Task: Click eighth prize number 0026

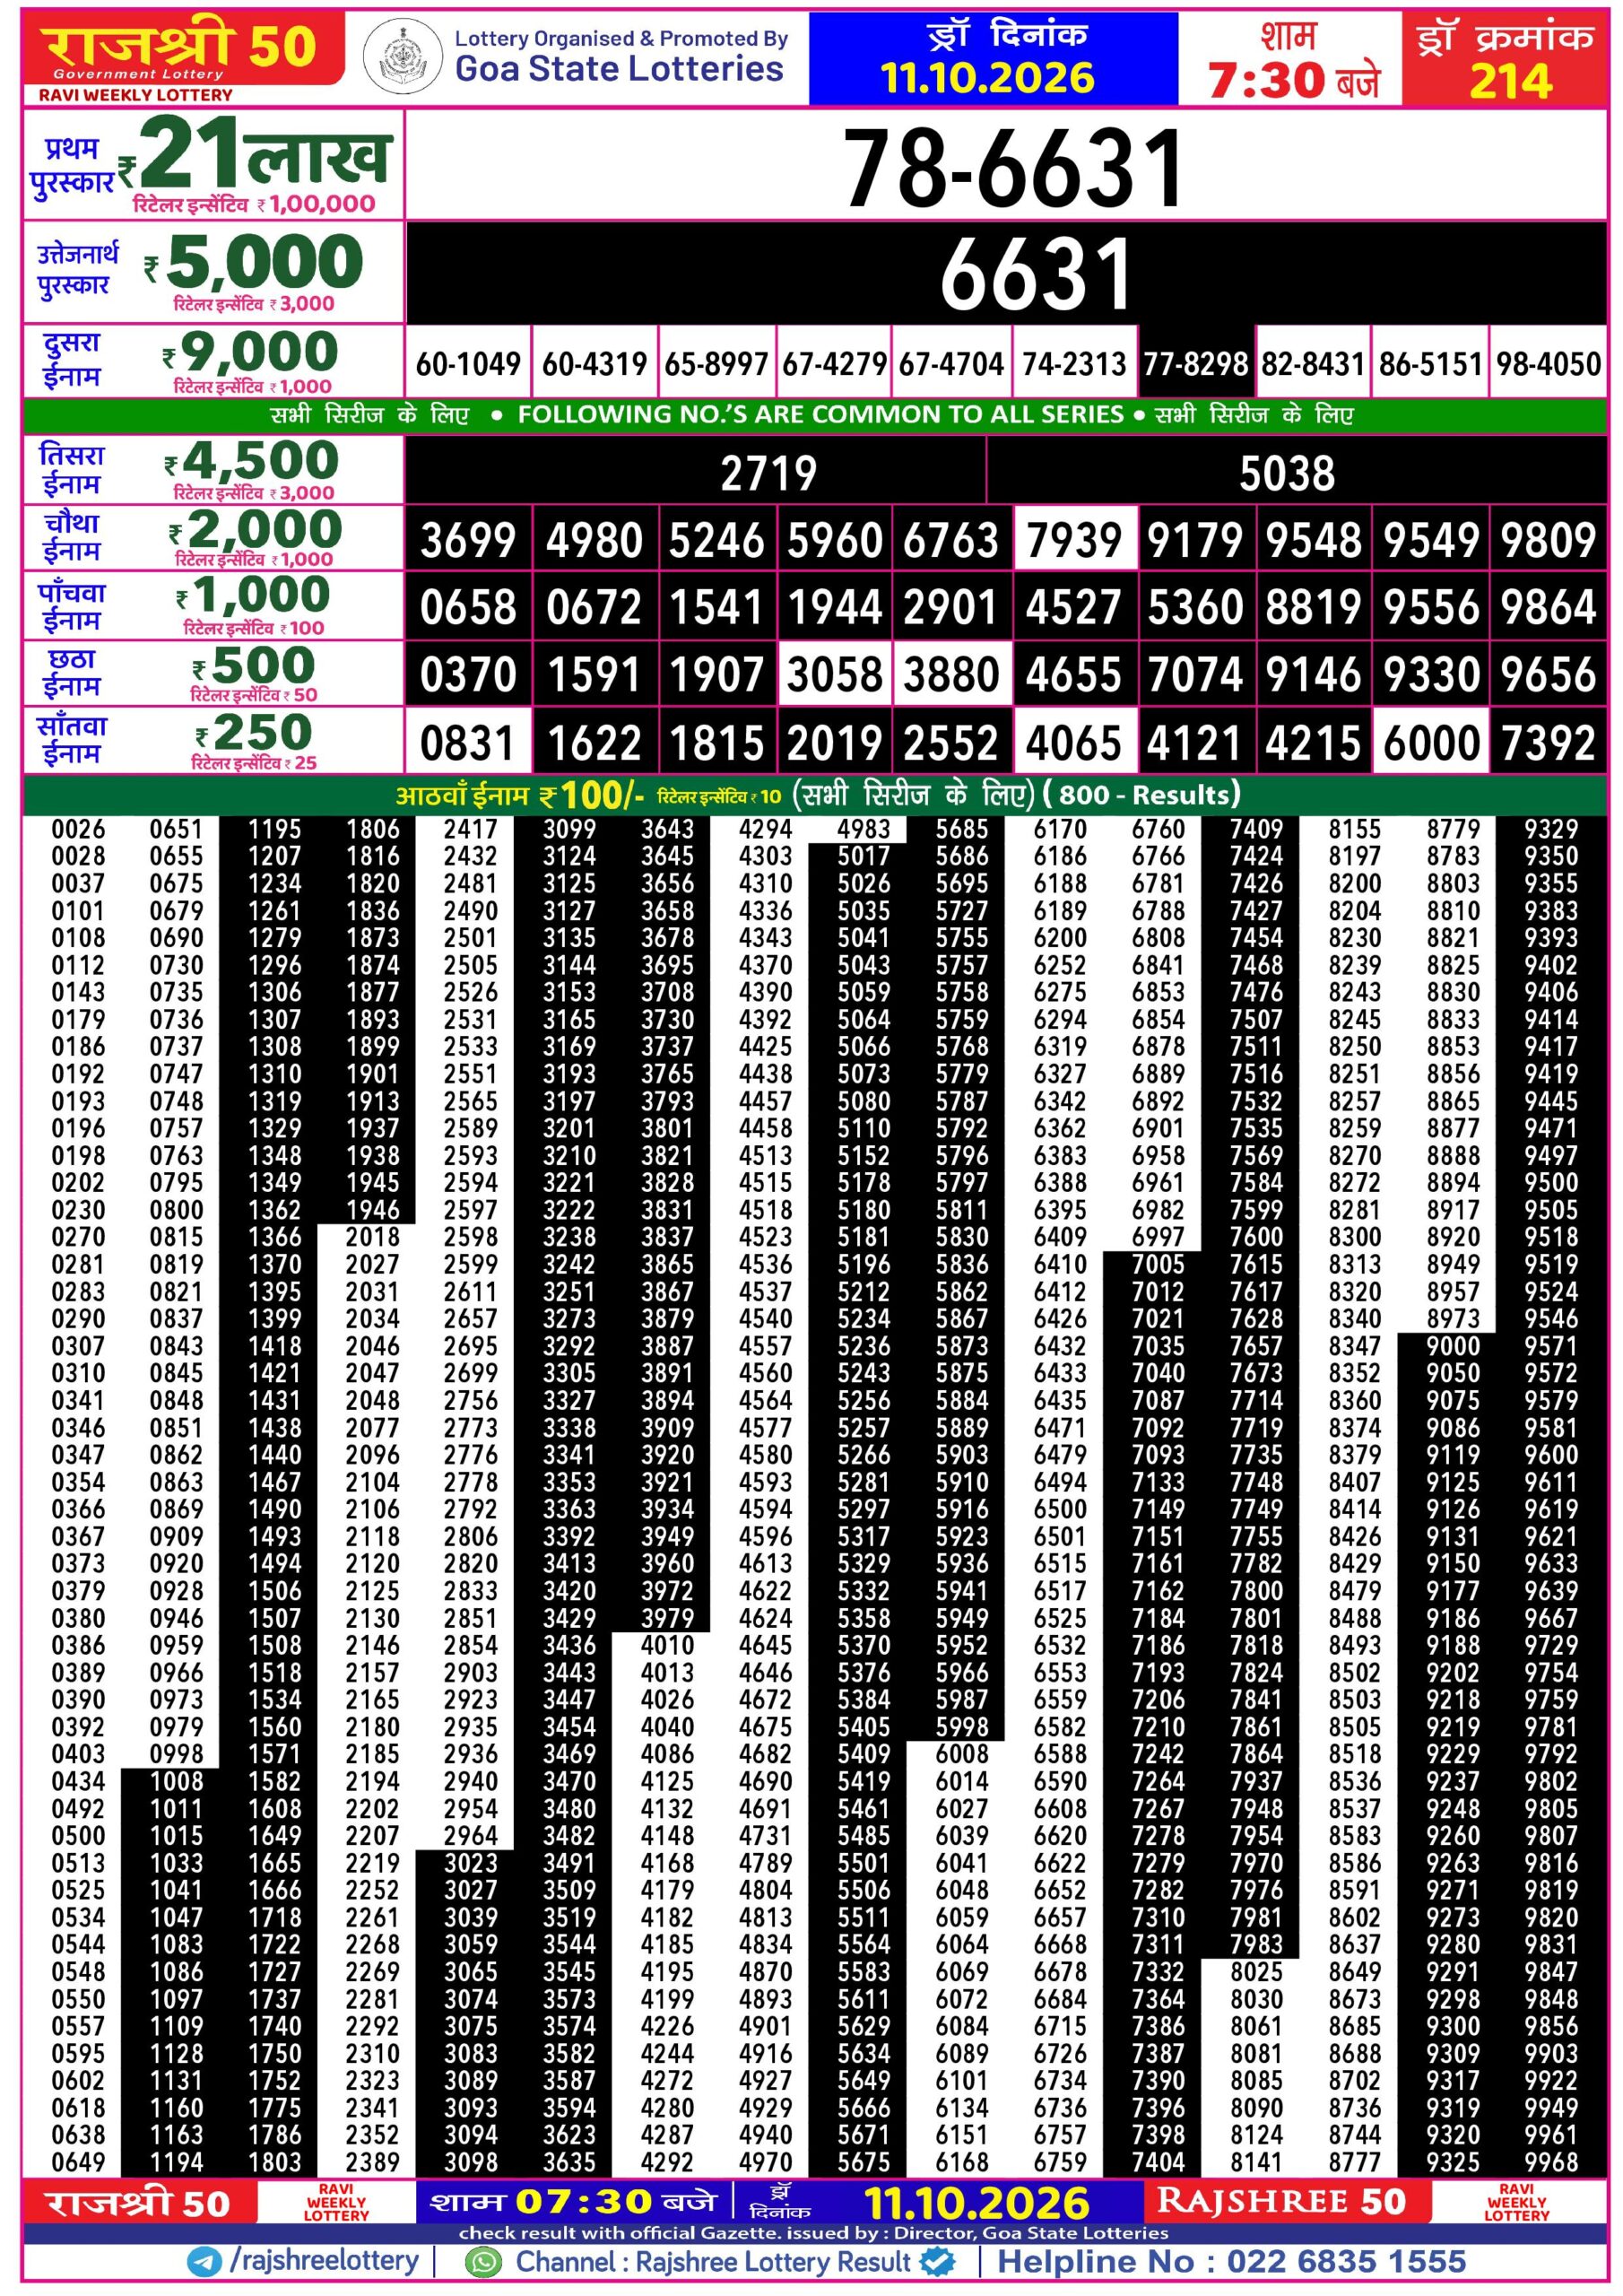Action: point(78,829)
